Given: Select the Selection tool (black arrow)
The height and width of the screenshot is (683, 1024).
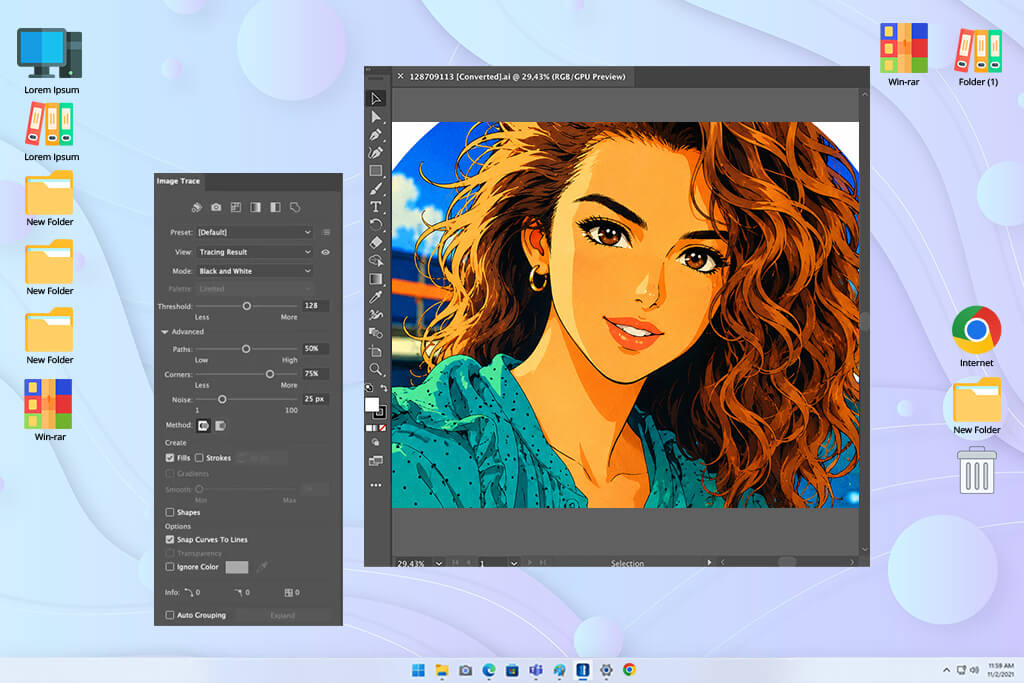Looking at the screenshot, I should pyautogui.click(x=376, y=99).
